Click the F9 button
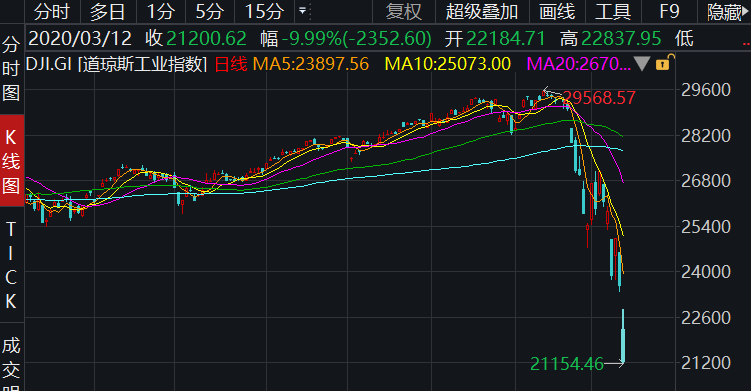 coord(670,12)
